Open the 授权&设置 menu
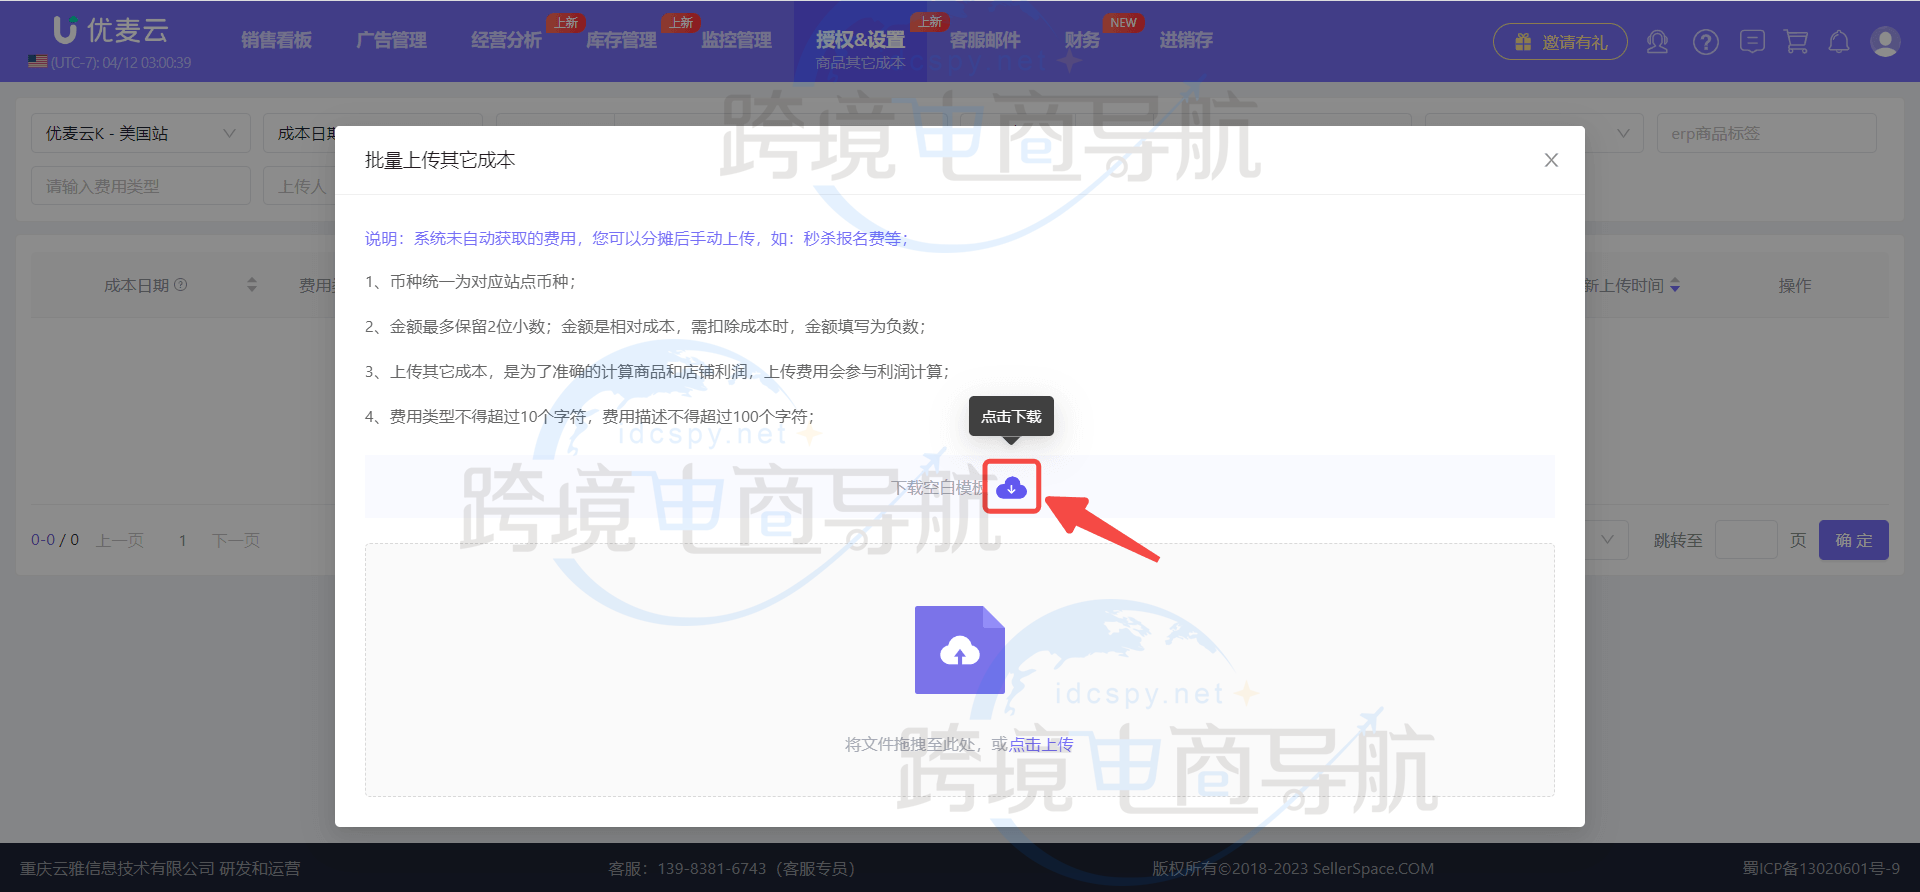This screenshot has width=1920, height=892. pyautogui.click(x=860, y=40)
